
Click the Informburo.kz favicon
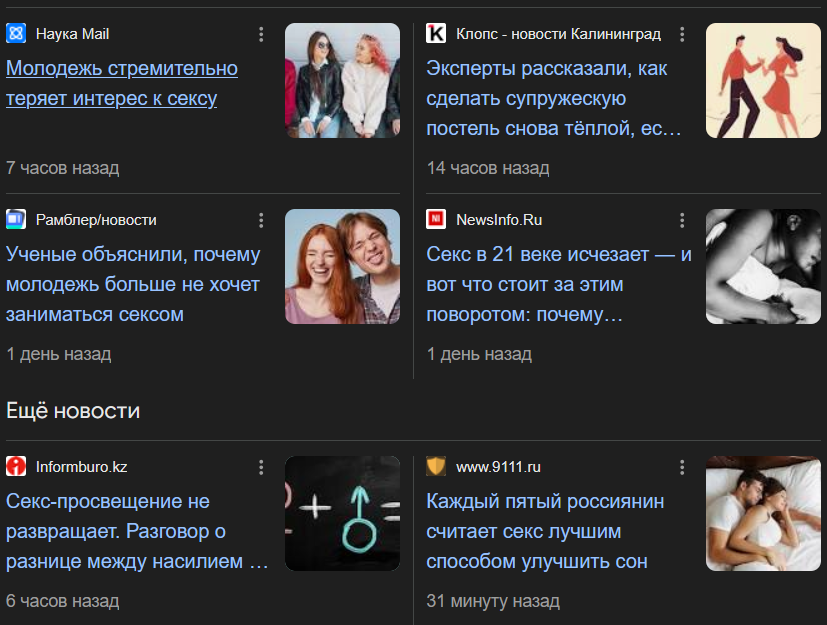(16, 466)
